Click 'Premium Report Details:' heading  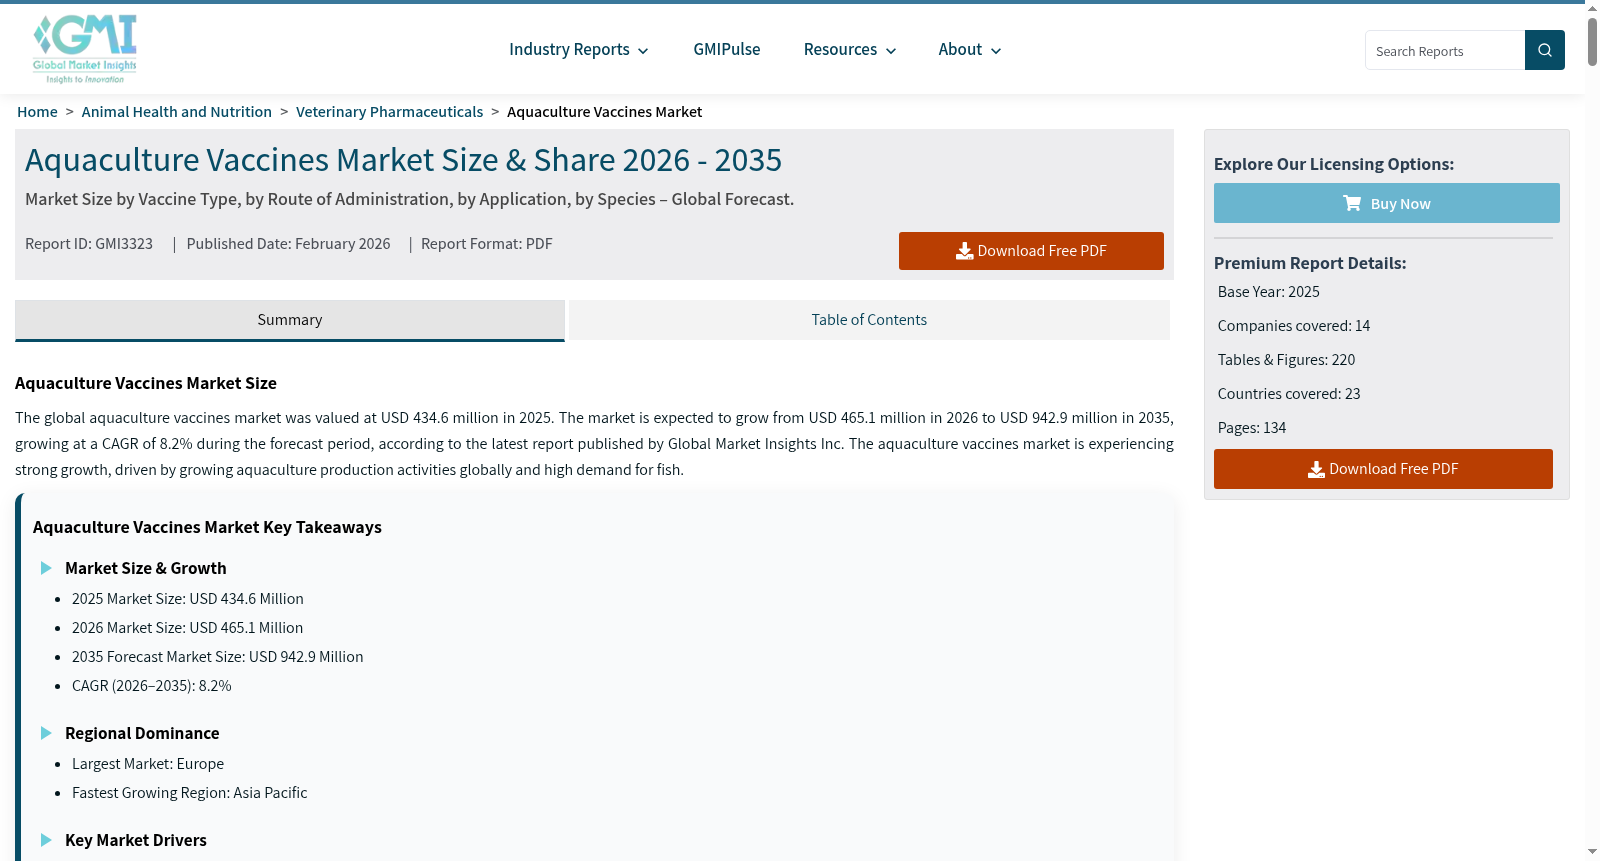click(1310, 263)
